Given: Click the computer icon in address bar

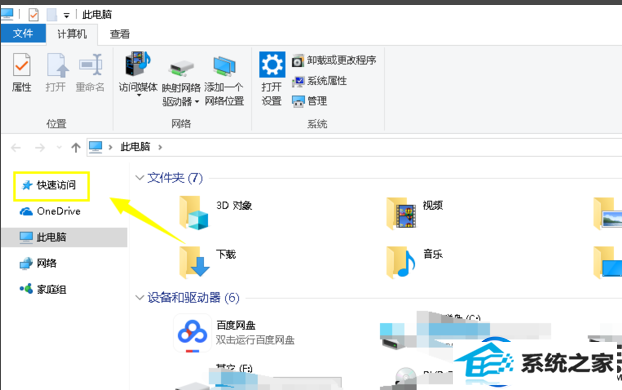Looking at the screenshot, I should (x=96, y=147).
